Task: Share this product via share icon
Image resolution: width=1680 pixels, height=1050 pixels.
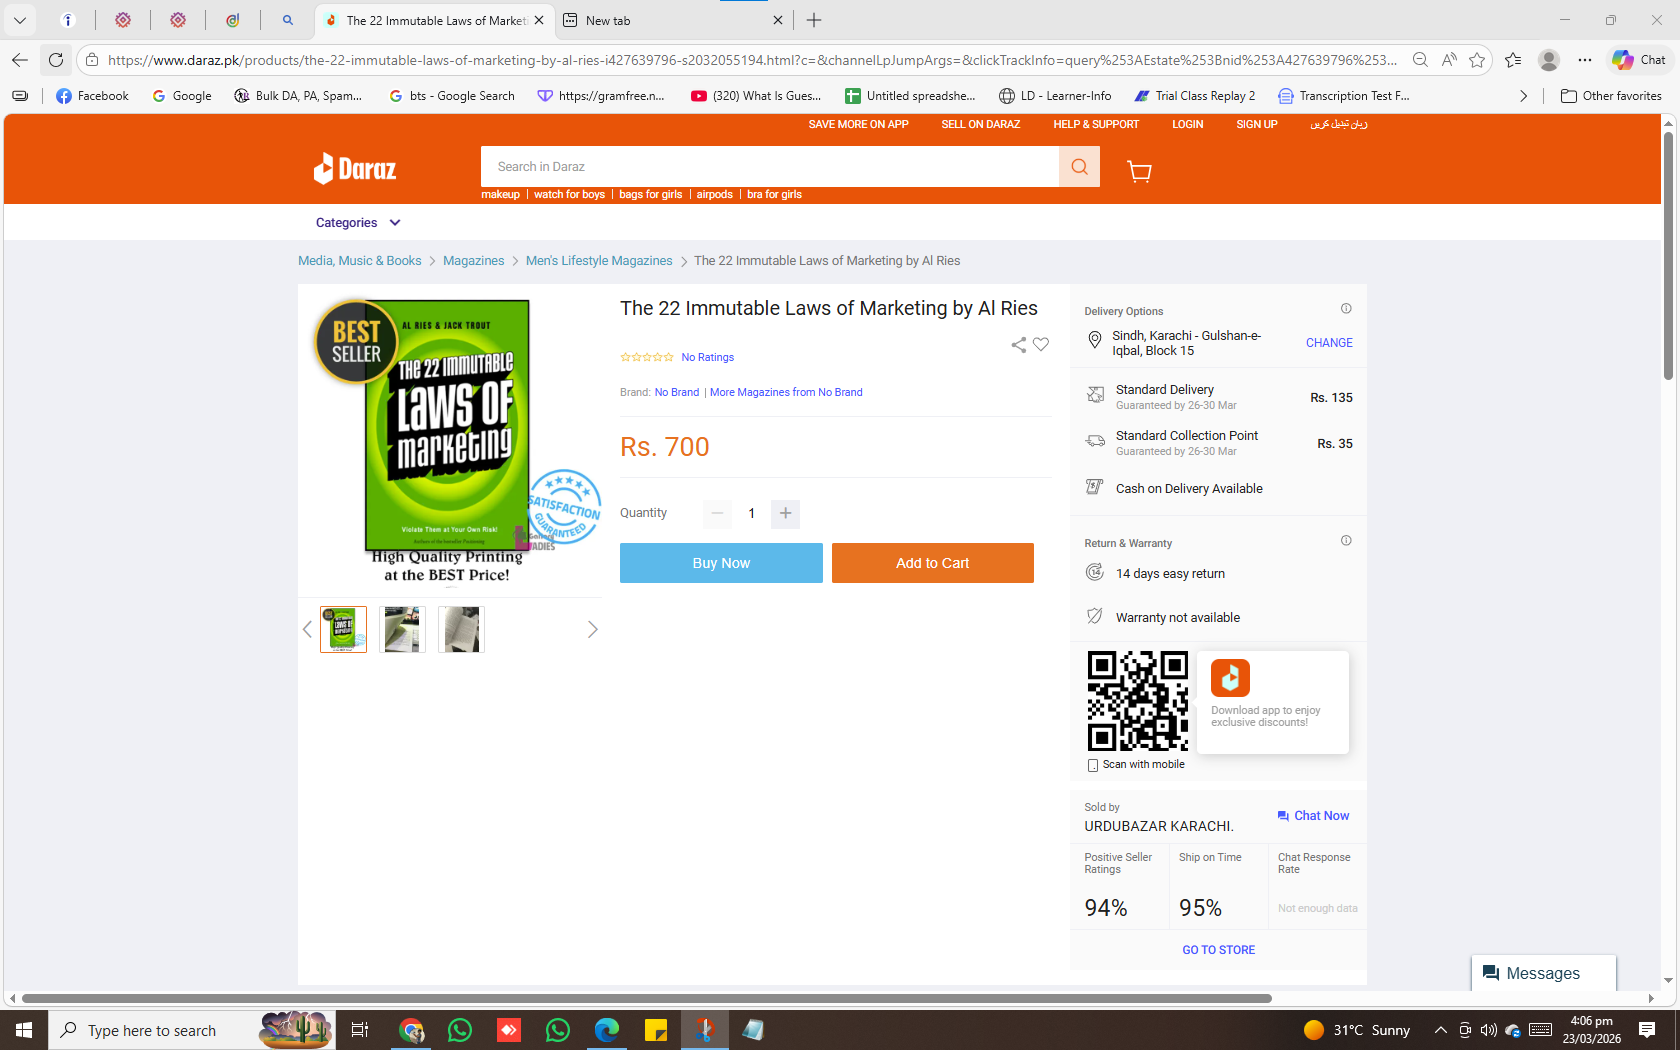Action: click(x=1018, y=345)
